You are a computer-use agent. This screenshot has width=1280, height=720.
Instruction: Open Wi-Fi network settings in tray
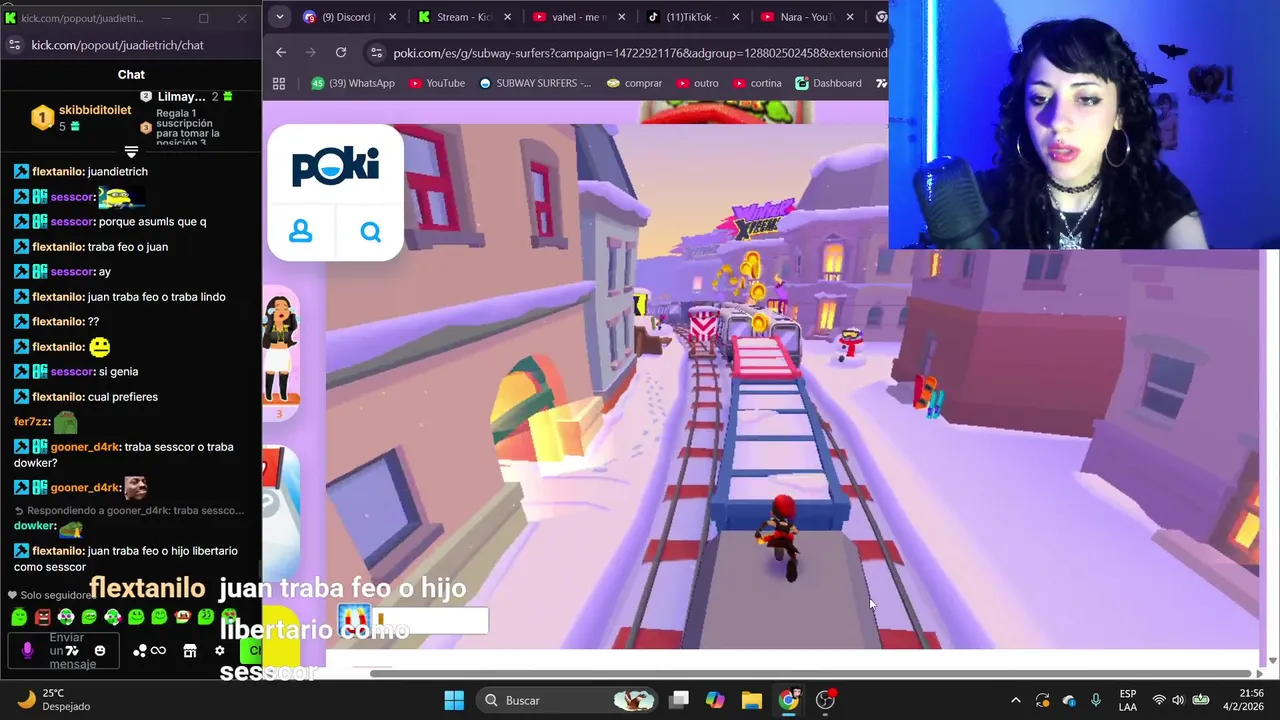coord(1159,700)
